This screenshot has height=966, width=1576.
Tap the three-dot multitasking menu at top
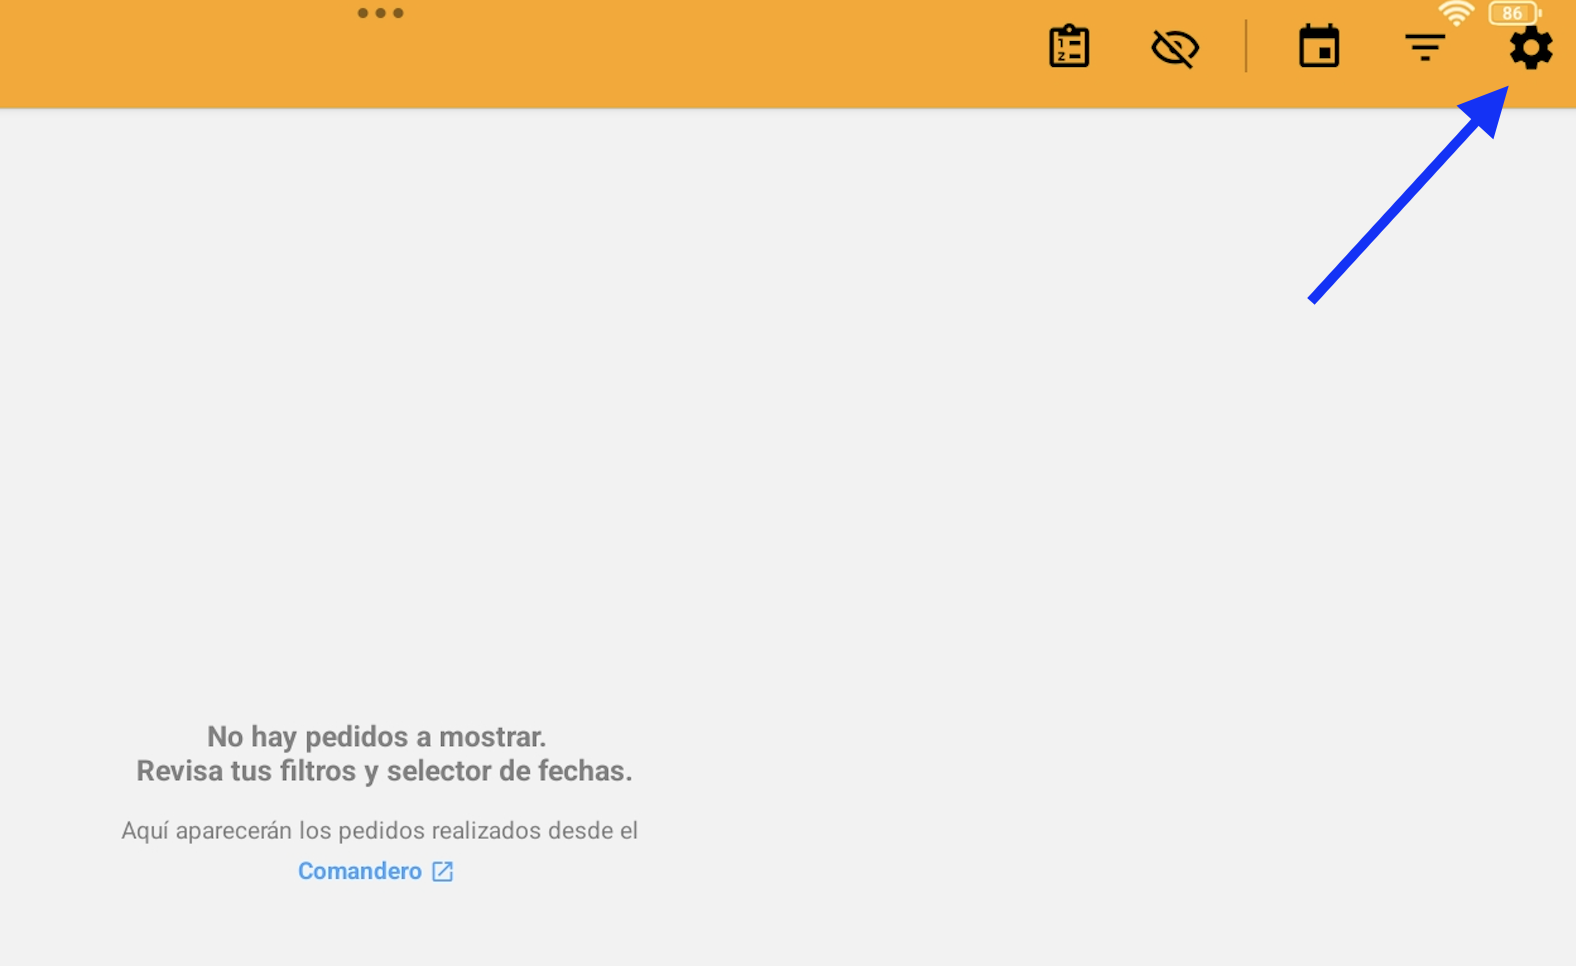pos(380,13)
